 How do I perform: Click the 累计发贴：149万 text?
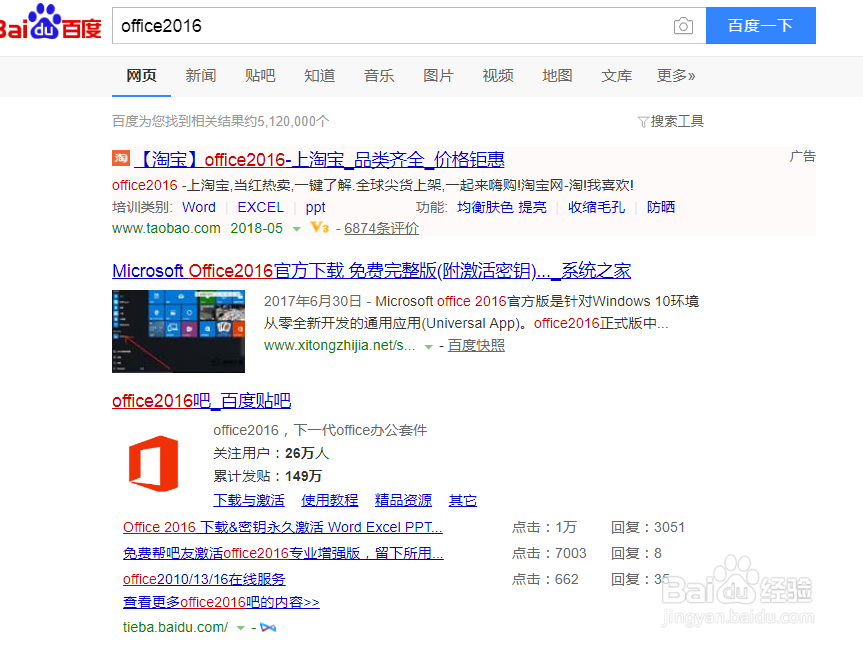pos(267,476)
